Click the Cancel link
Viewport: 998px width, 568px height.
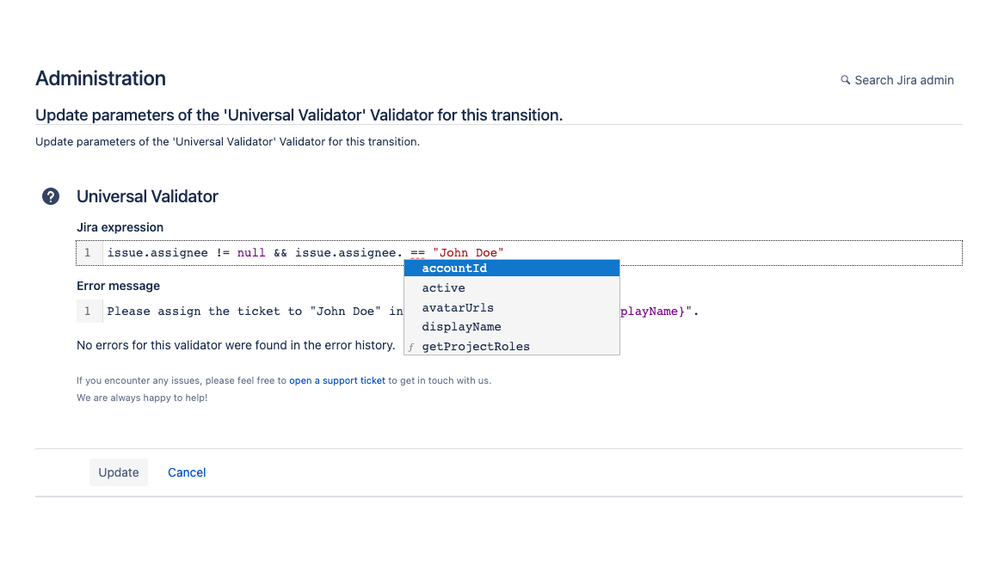point(186,472)
